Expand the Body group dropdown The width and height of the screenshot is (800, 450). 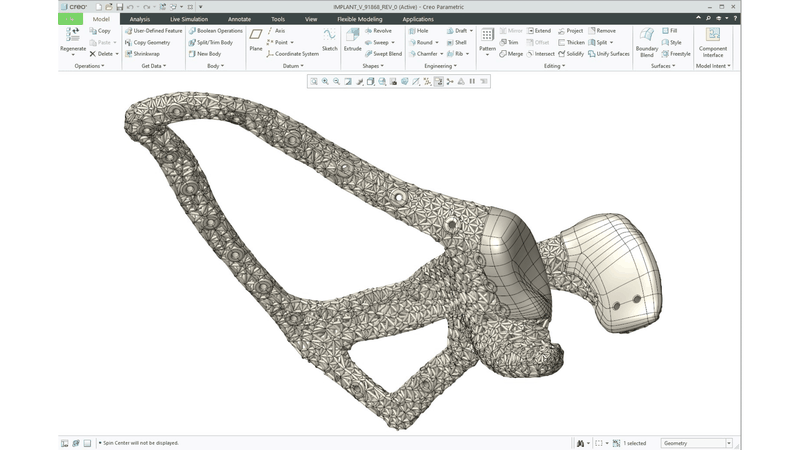coord(215,66)
